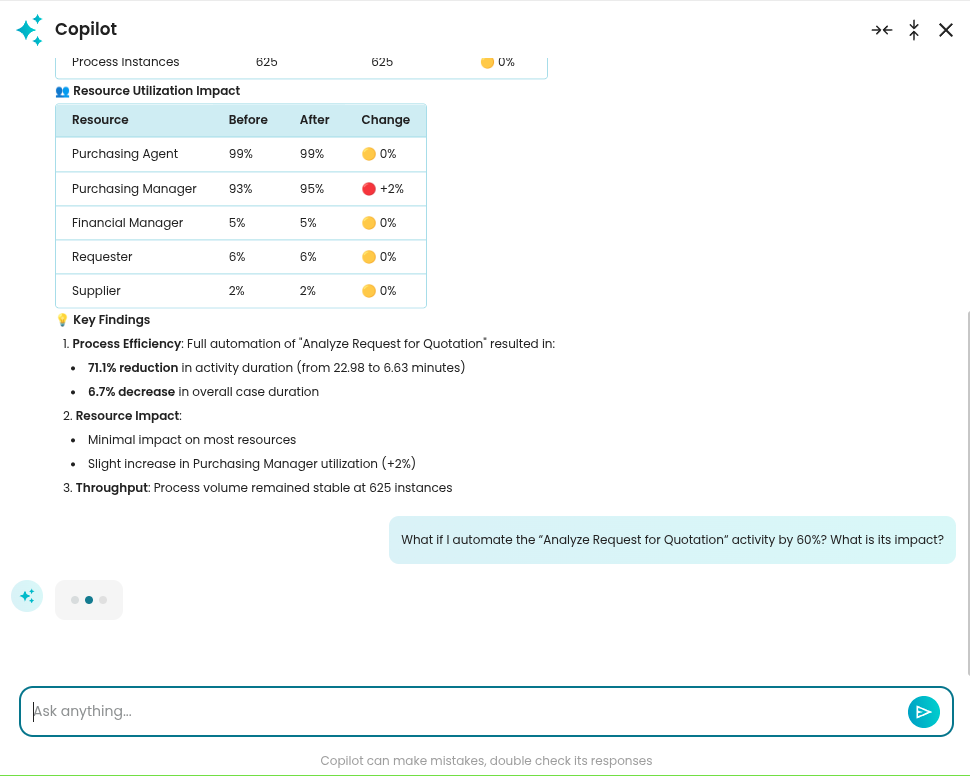Click the user's 60% automation question bubble
Image resolution: width=970 pixels, height=776 pixels.
672,540
